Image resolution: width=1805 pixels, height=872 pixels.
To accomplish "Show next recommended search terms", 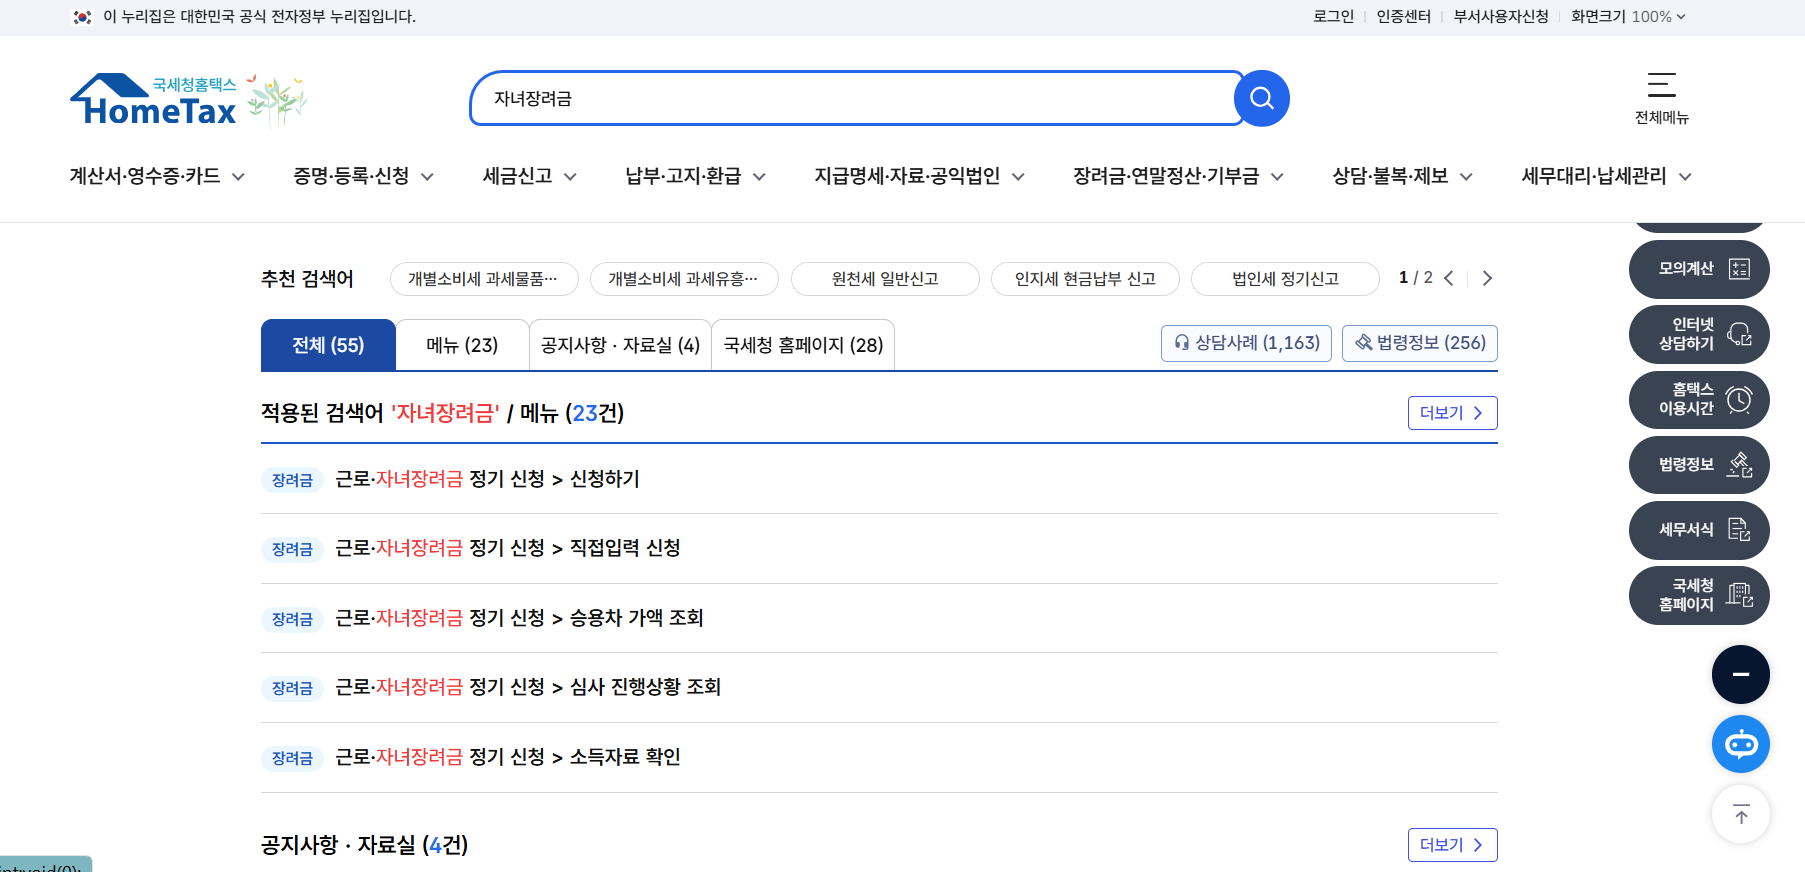I will (x=1487, y=278).
